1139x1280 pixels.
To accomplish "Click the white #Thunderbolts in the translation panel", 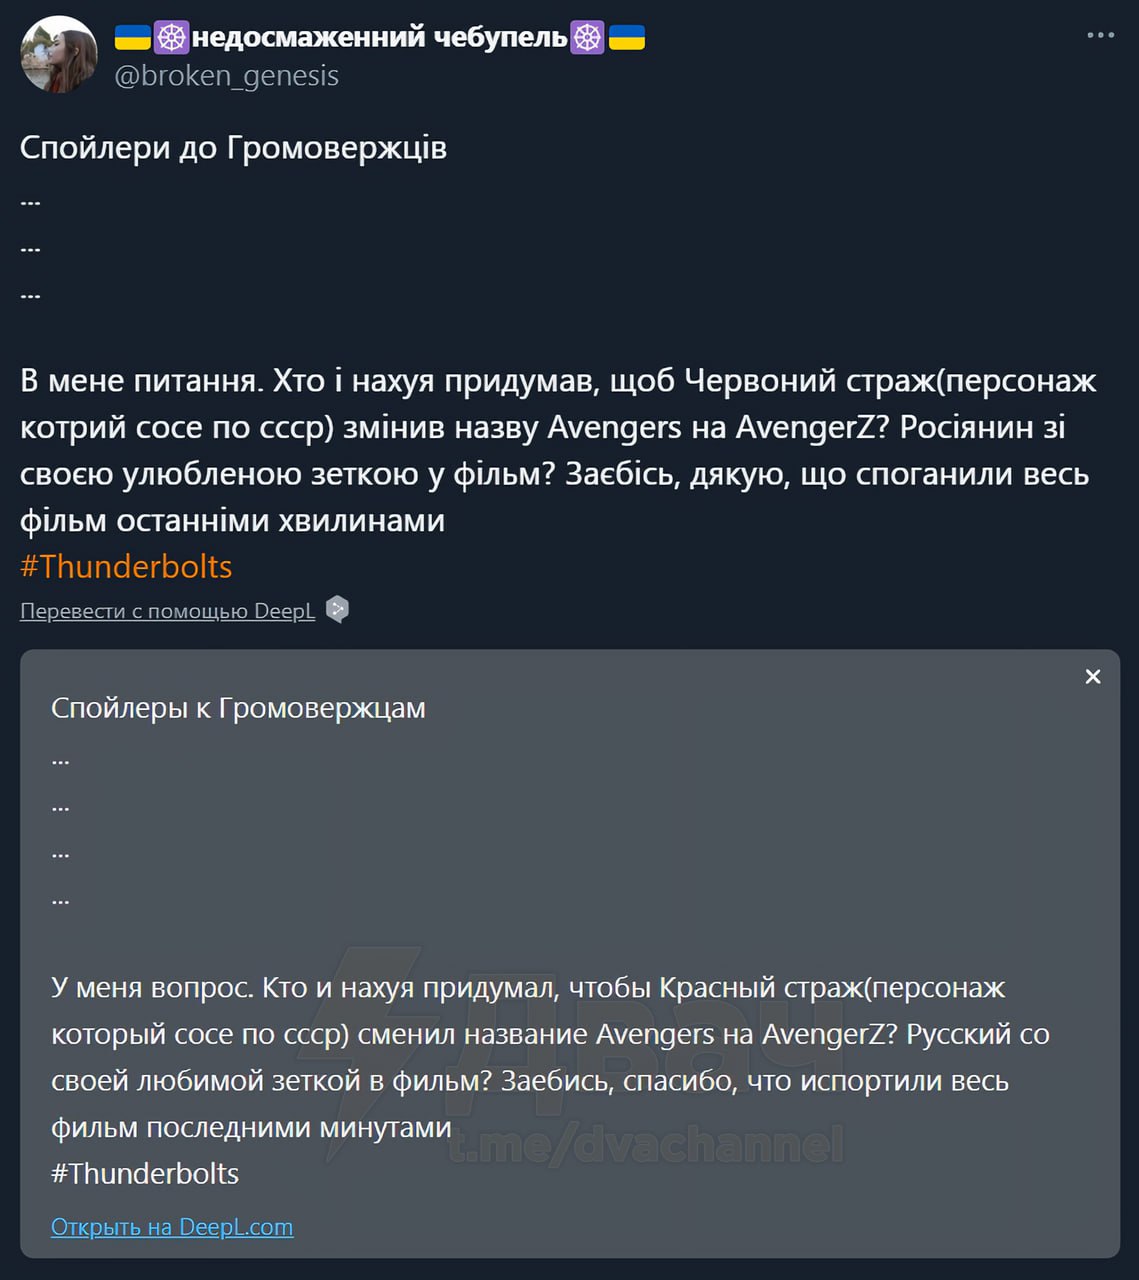I will tap(145, 1173).
